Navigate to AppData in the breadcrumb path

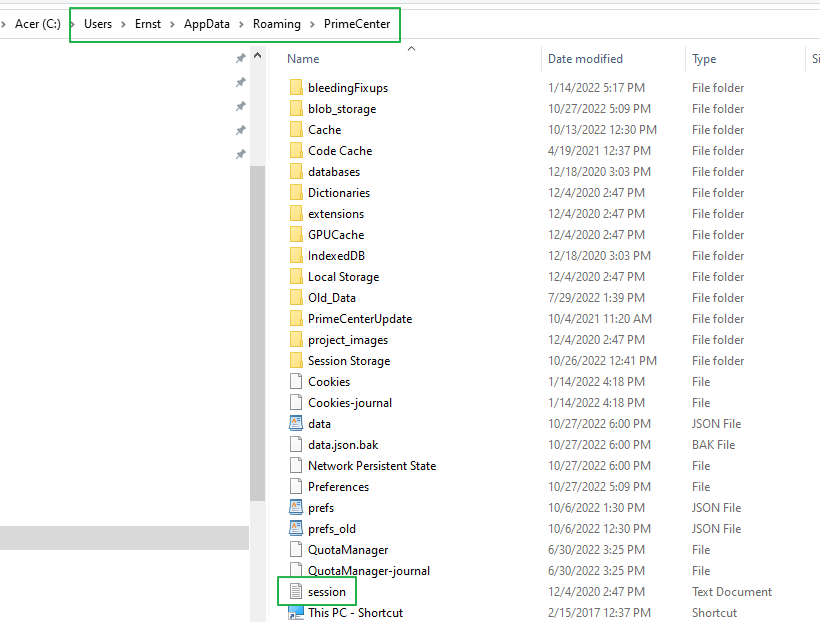tap(204, 24)
